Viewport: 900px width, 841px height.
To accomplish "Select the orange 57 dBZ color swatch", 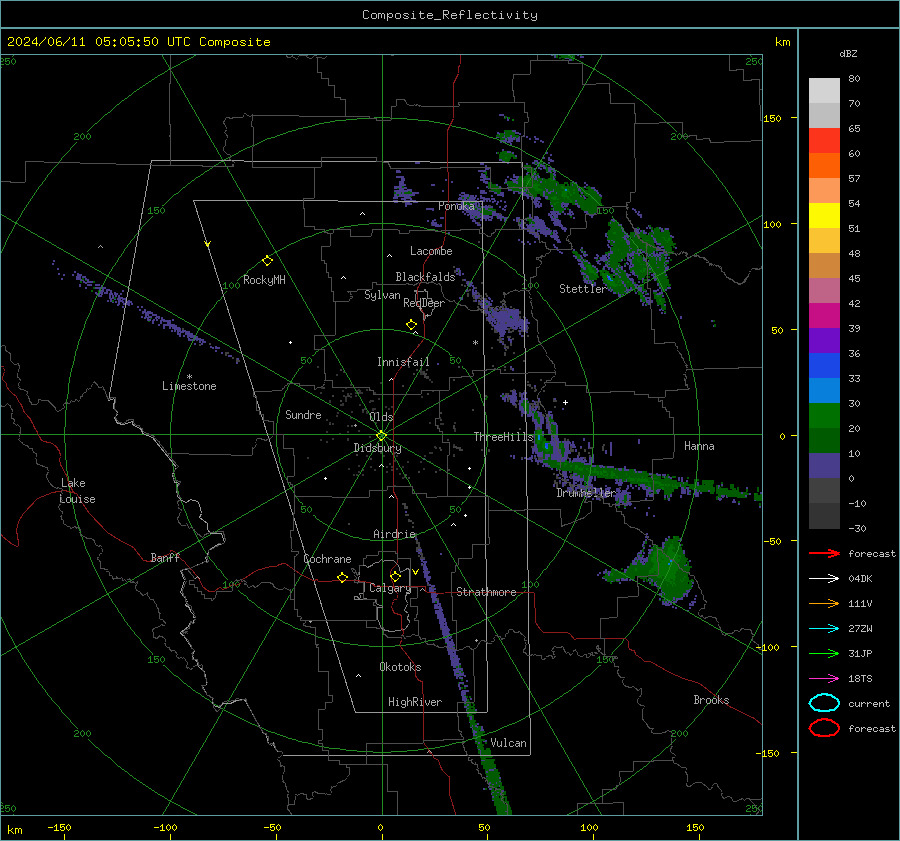I will 824,165.
